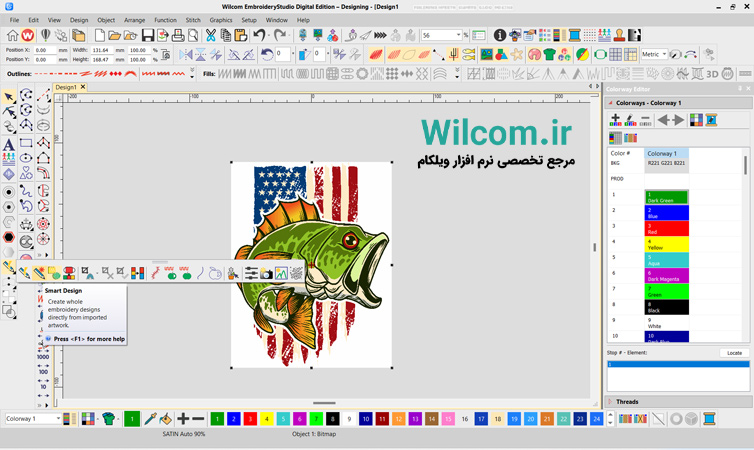Open the Metric measurement units dropdown
754x450 pixels.
click(x=664, y=54)
